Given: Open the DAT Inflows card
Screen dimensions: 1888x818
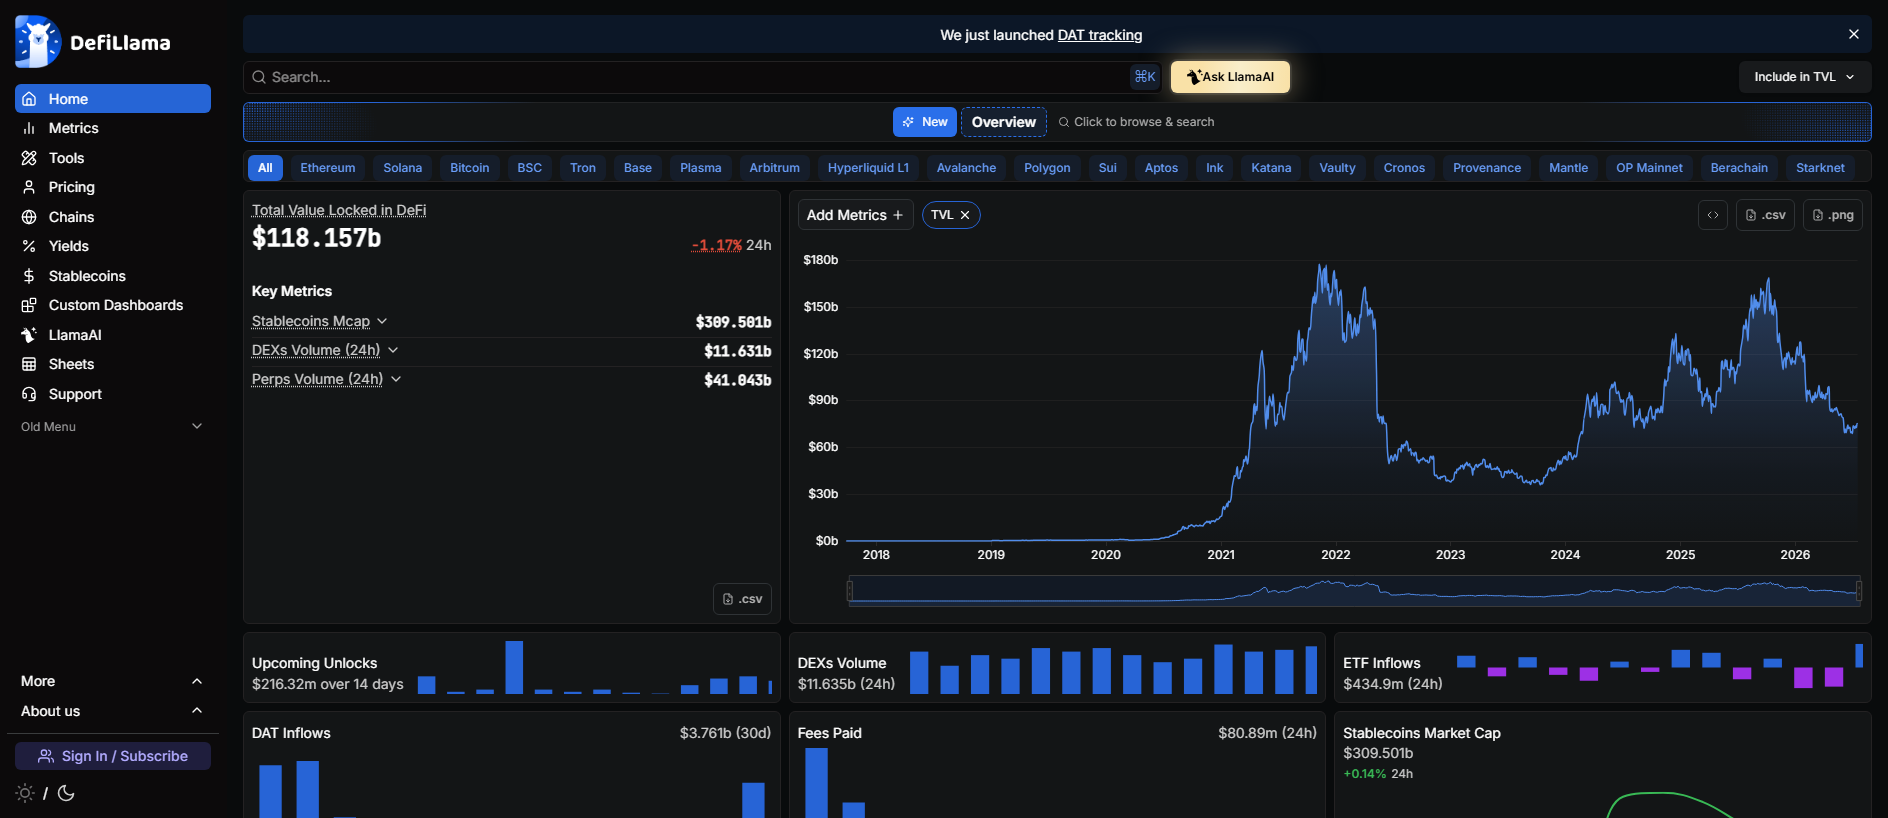Looking at the screenshot, I should pyautogui.click(x=512, y=765).
